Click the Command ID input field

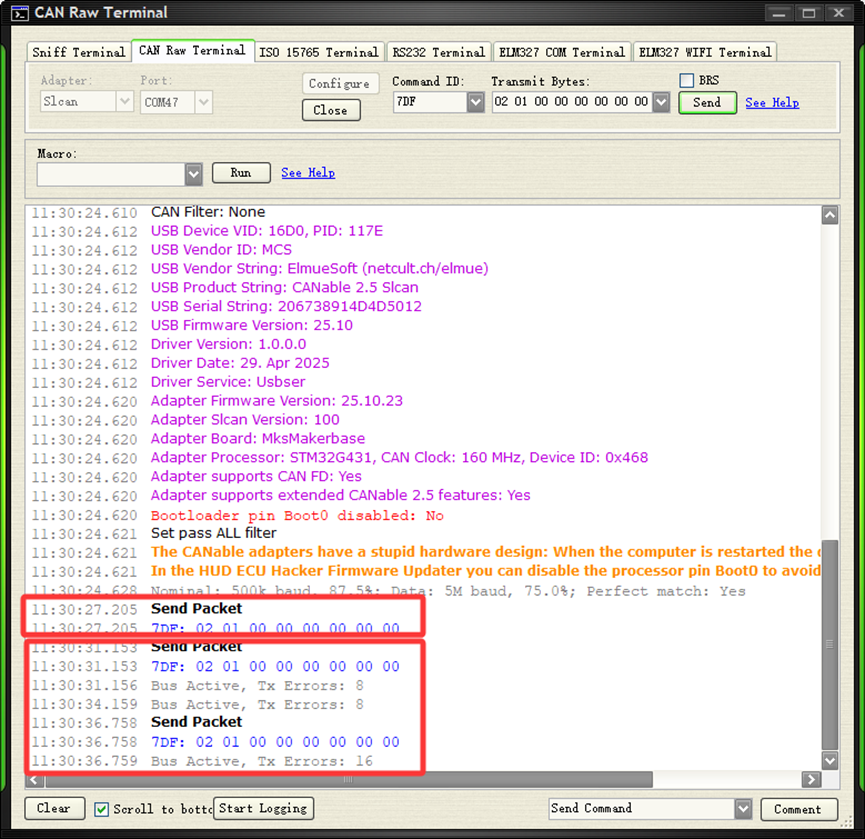point(430,102)
